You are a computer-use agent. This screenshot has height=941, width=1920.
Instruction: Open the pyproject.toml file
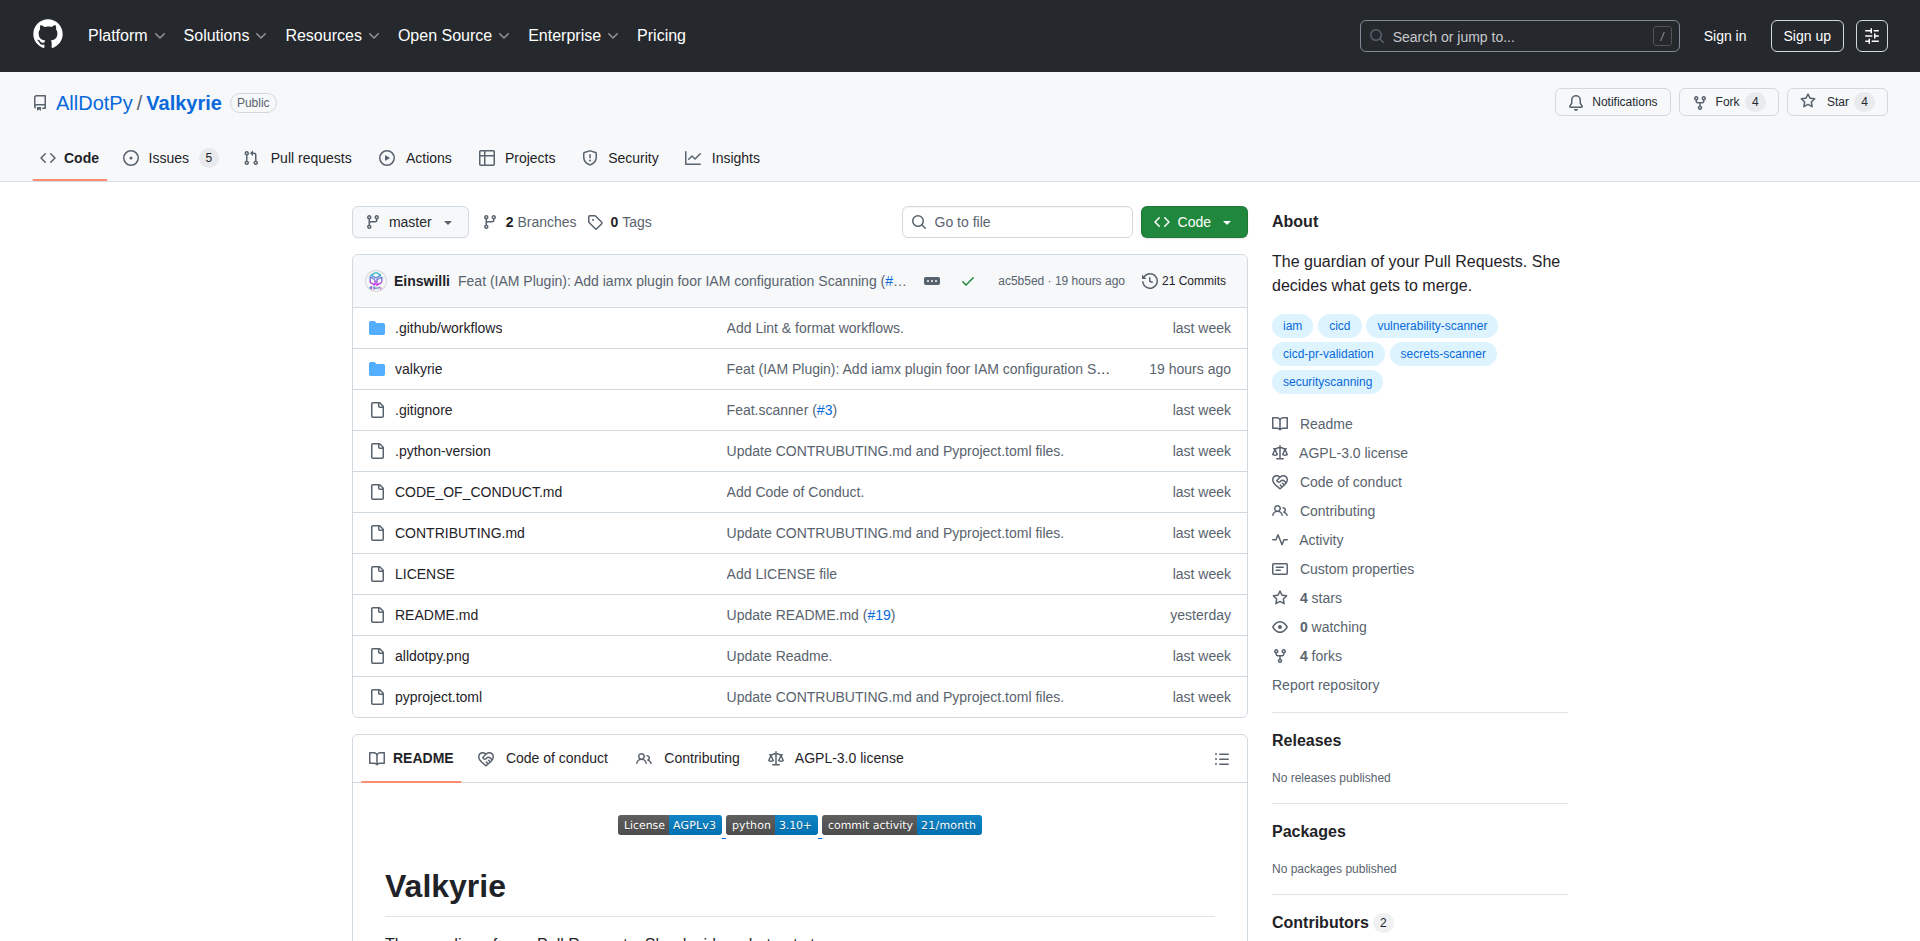[438, 697]
